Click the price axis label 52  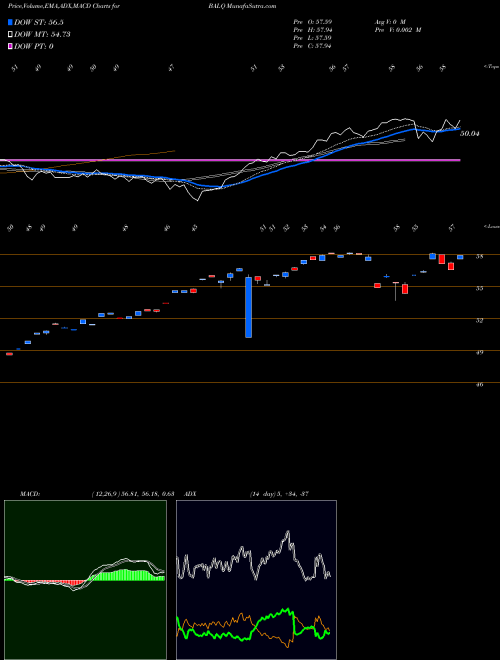tap(479, 320)
